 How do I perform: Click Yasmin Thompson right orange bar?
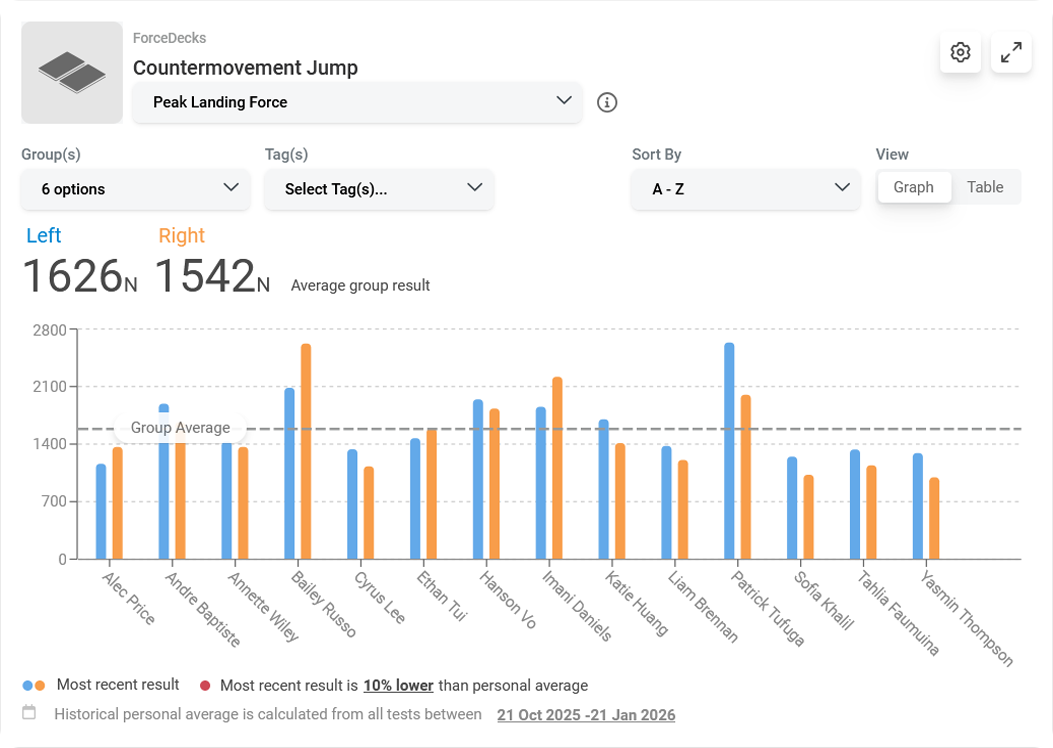[934, 518]
